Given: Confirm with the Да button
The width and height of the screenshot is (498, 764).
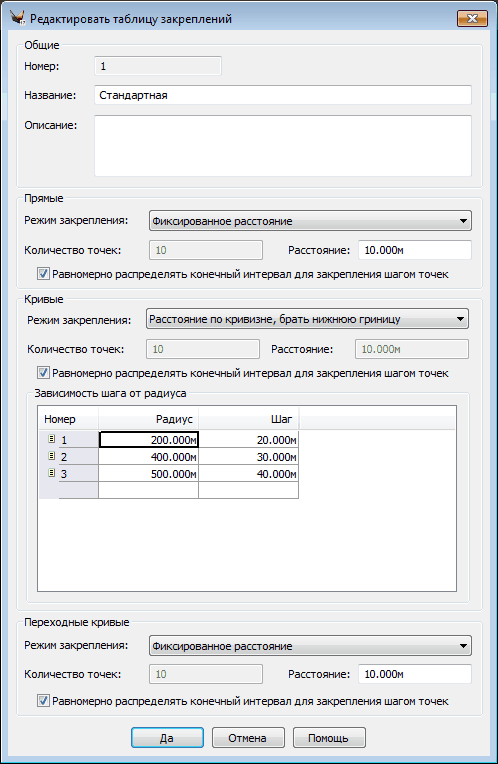Looking at the screenshot, I should (x=167, y=738).
